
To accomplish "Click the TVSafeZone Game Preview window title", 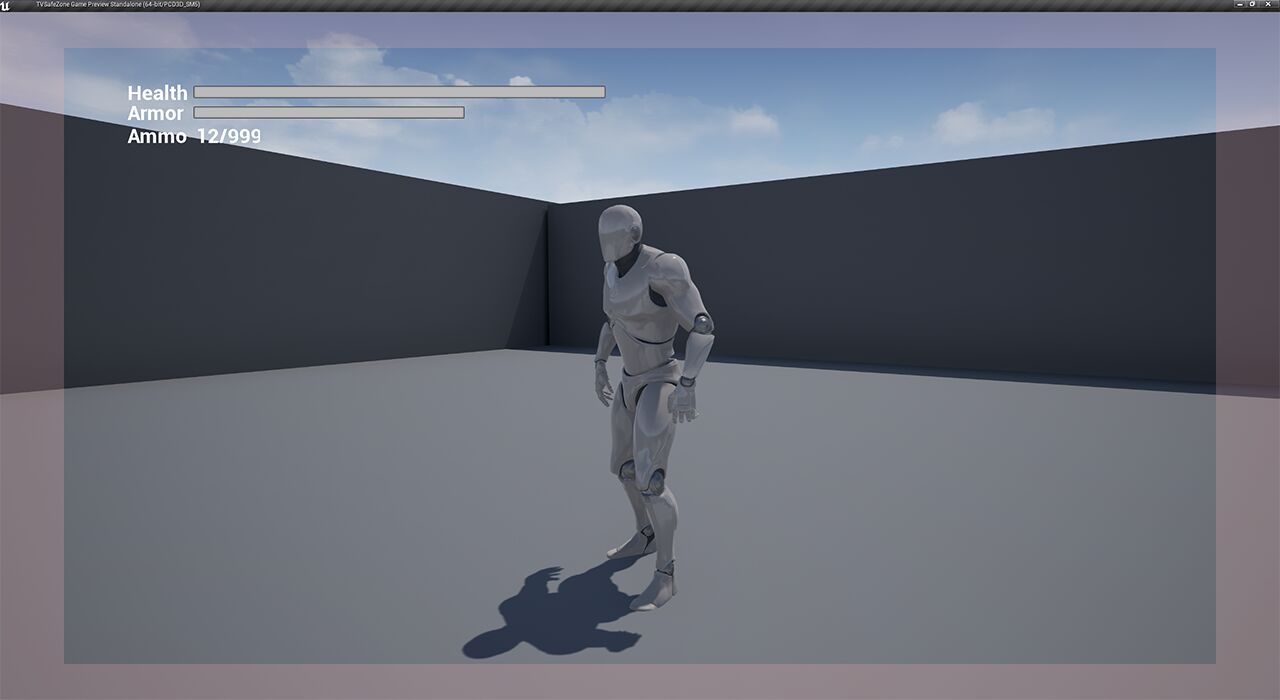I will coord(118,4).
